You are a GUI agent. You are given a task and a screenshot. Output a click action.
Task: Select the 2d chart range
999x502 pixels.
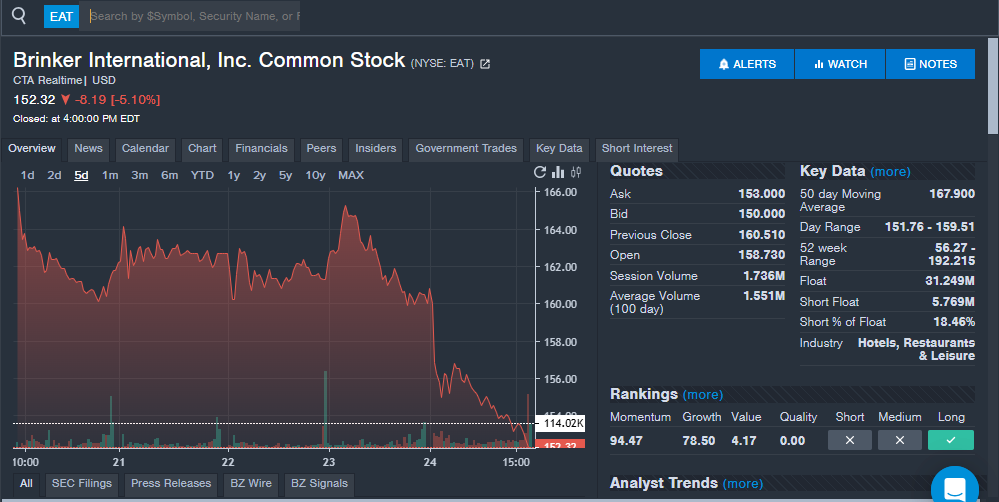(x=54, y=175)
